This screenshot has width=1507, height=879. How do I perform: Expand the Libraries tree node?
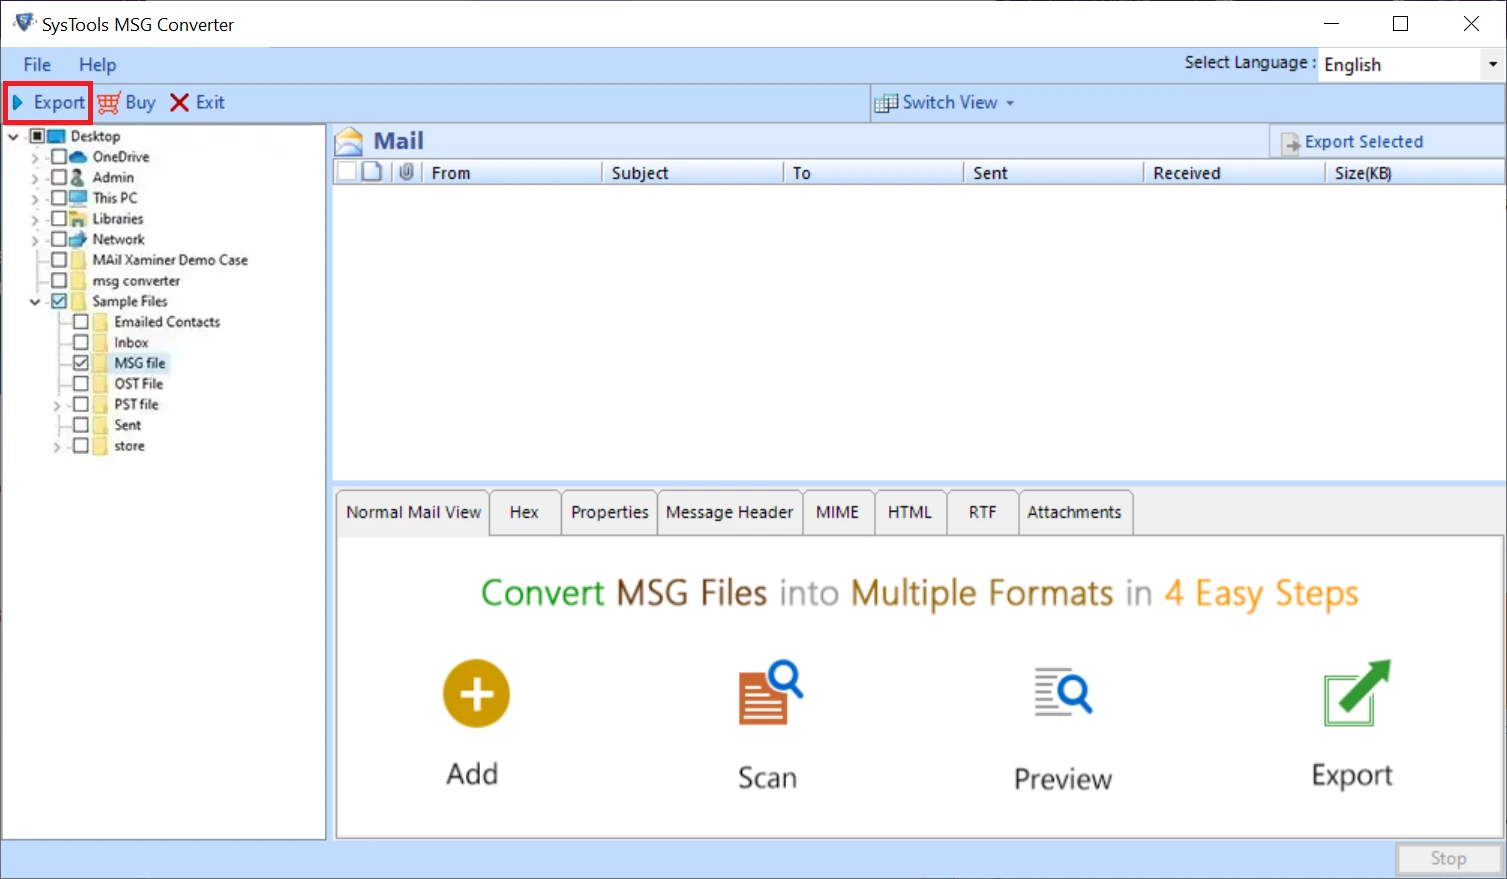click(x=35, y=219)
